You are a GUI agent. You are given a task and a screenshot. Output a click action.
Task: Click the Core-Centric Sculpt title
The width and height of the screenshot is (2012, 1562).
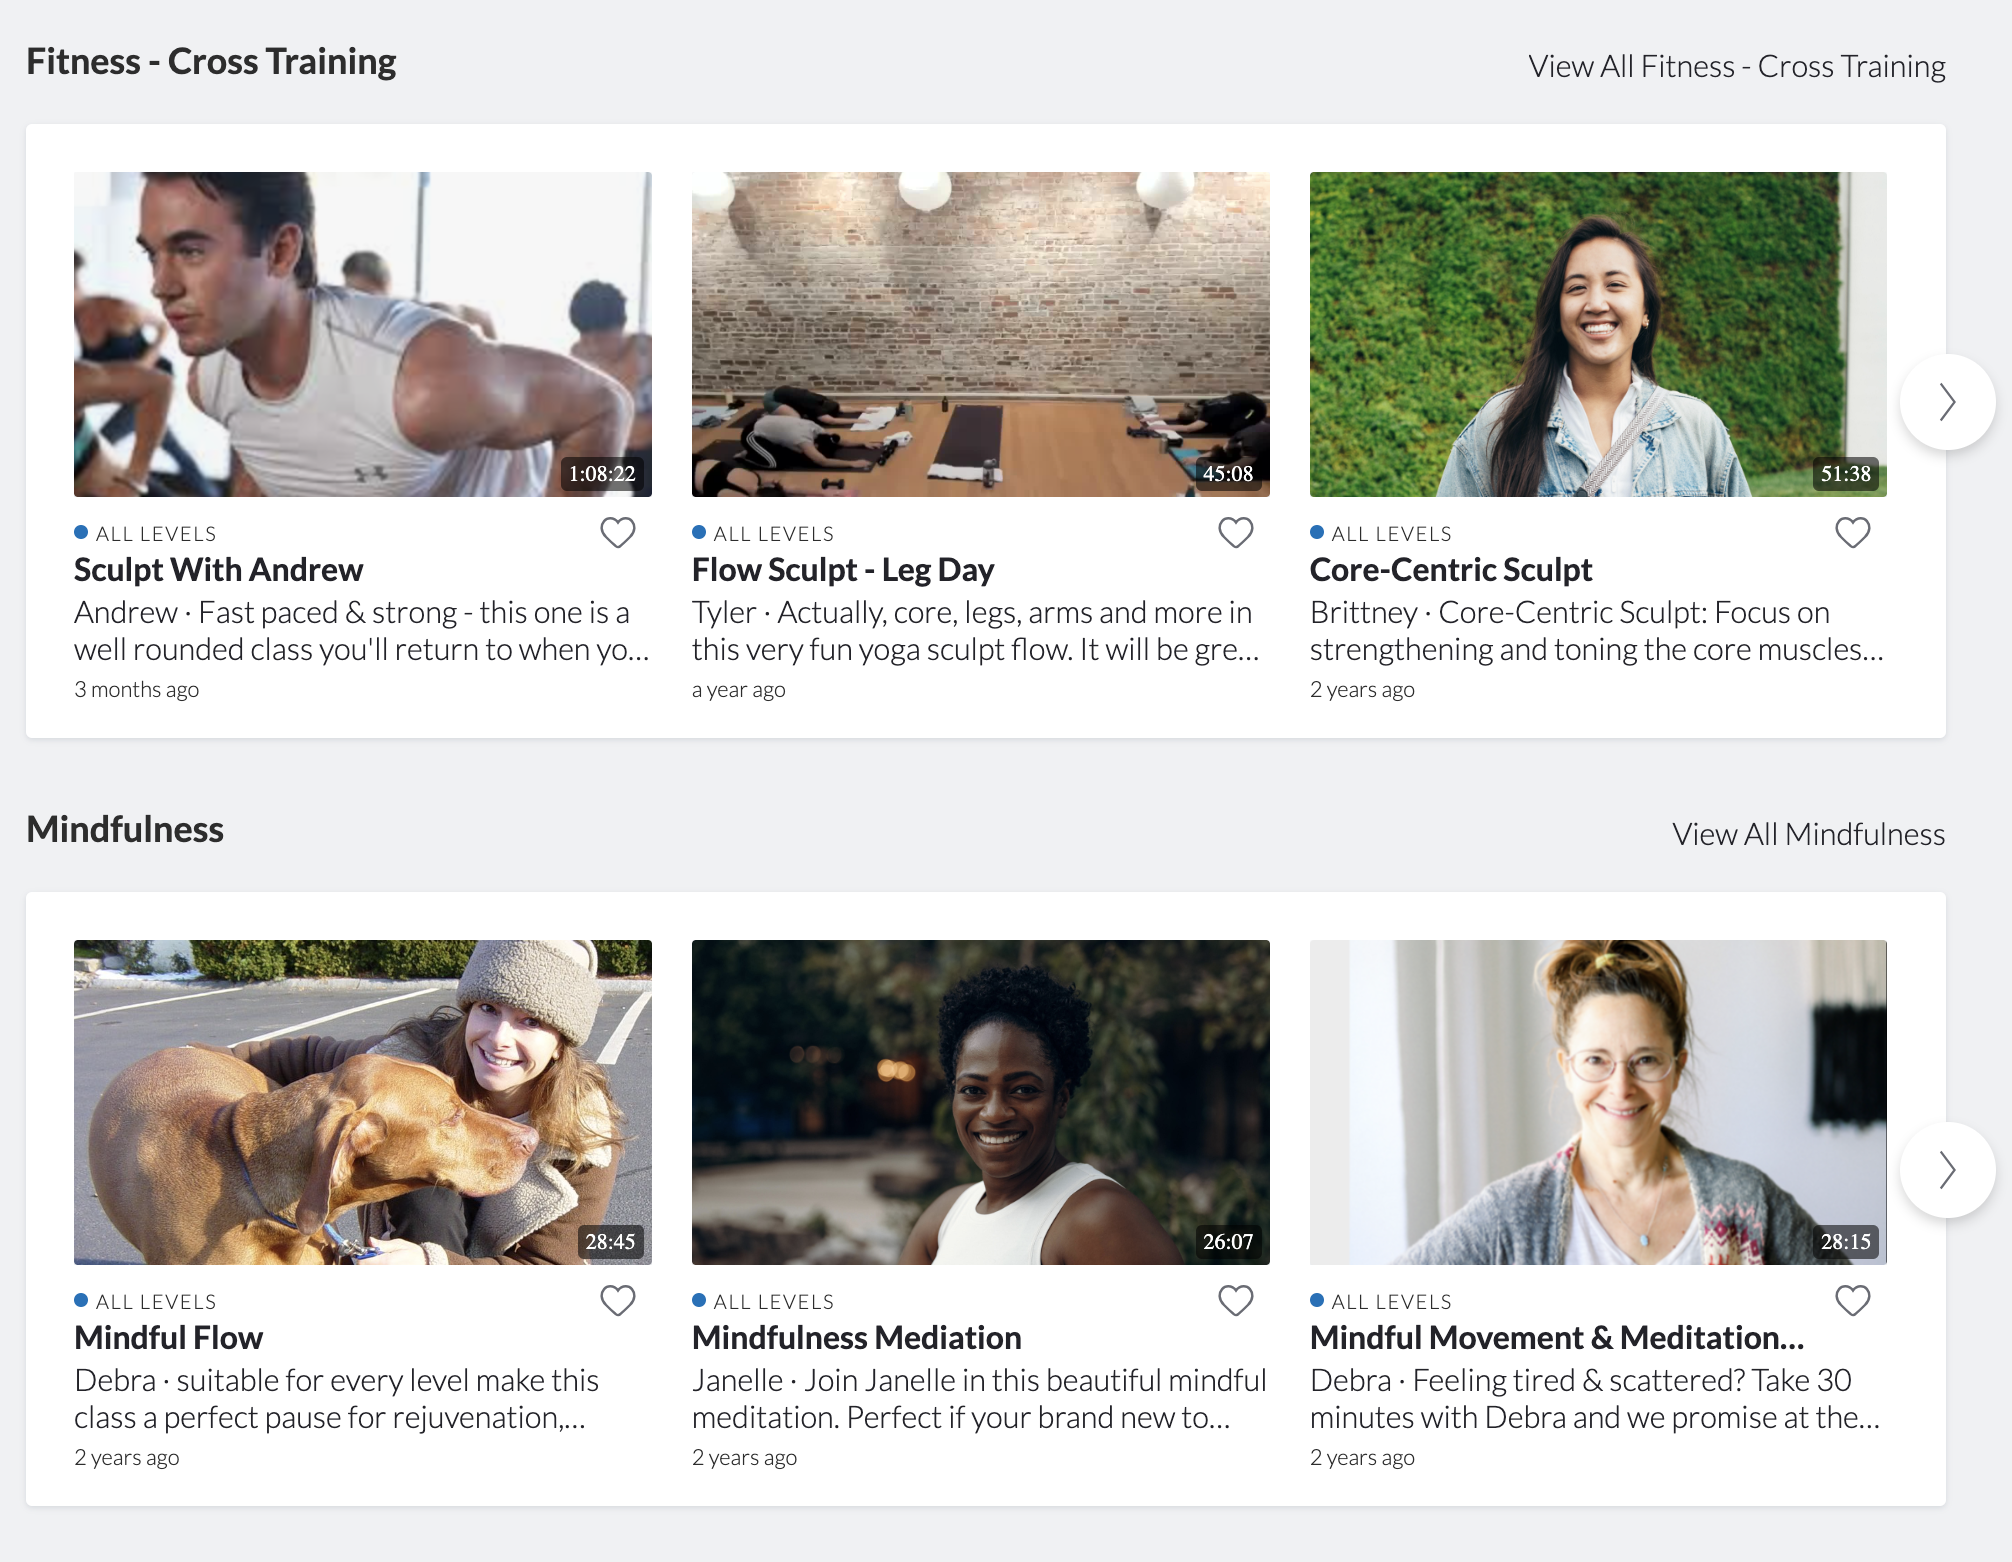click(1450, 570)
